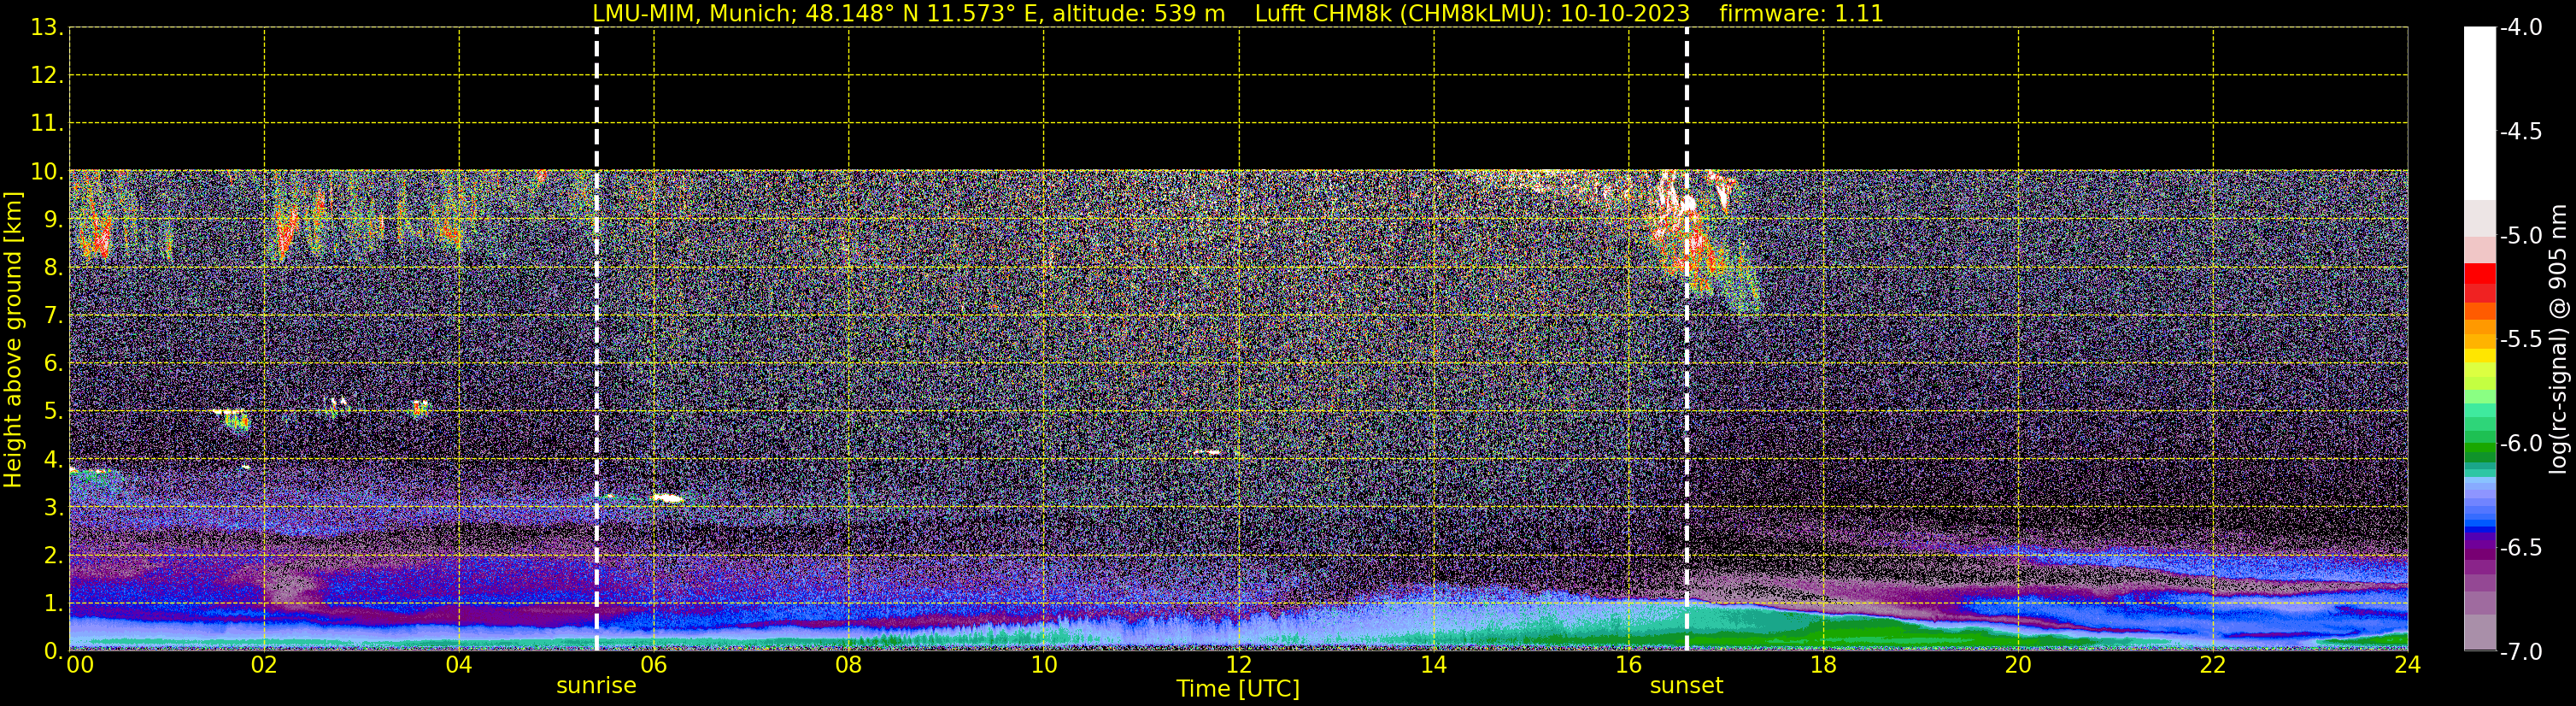This screenshot has height=706, width=2576.
Task: Click the time axis tick label '06'
Action: (654, 665)
